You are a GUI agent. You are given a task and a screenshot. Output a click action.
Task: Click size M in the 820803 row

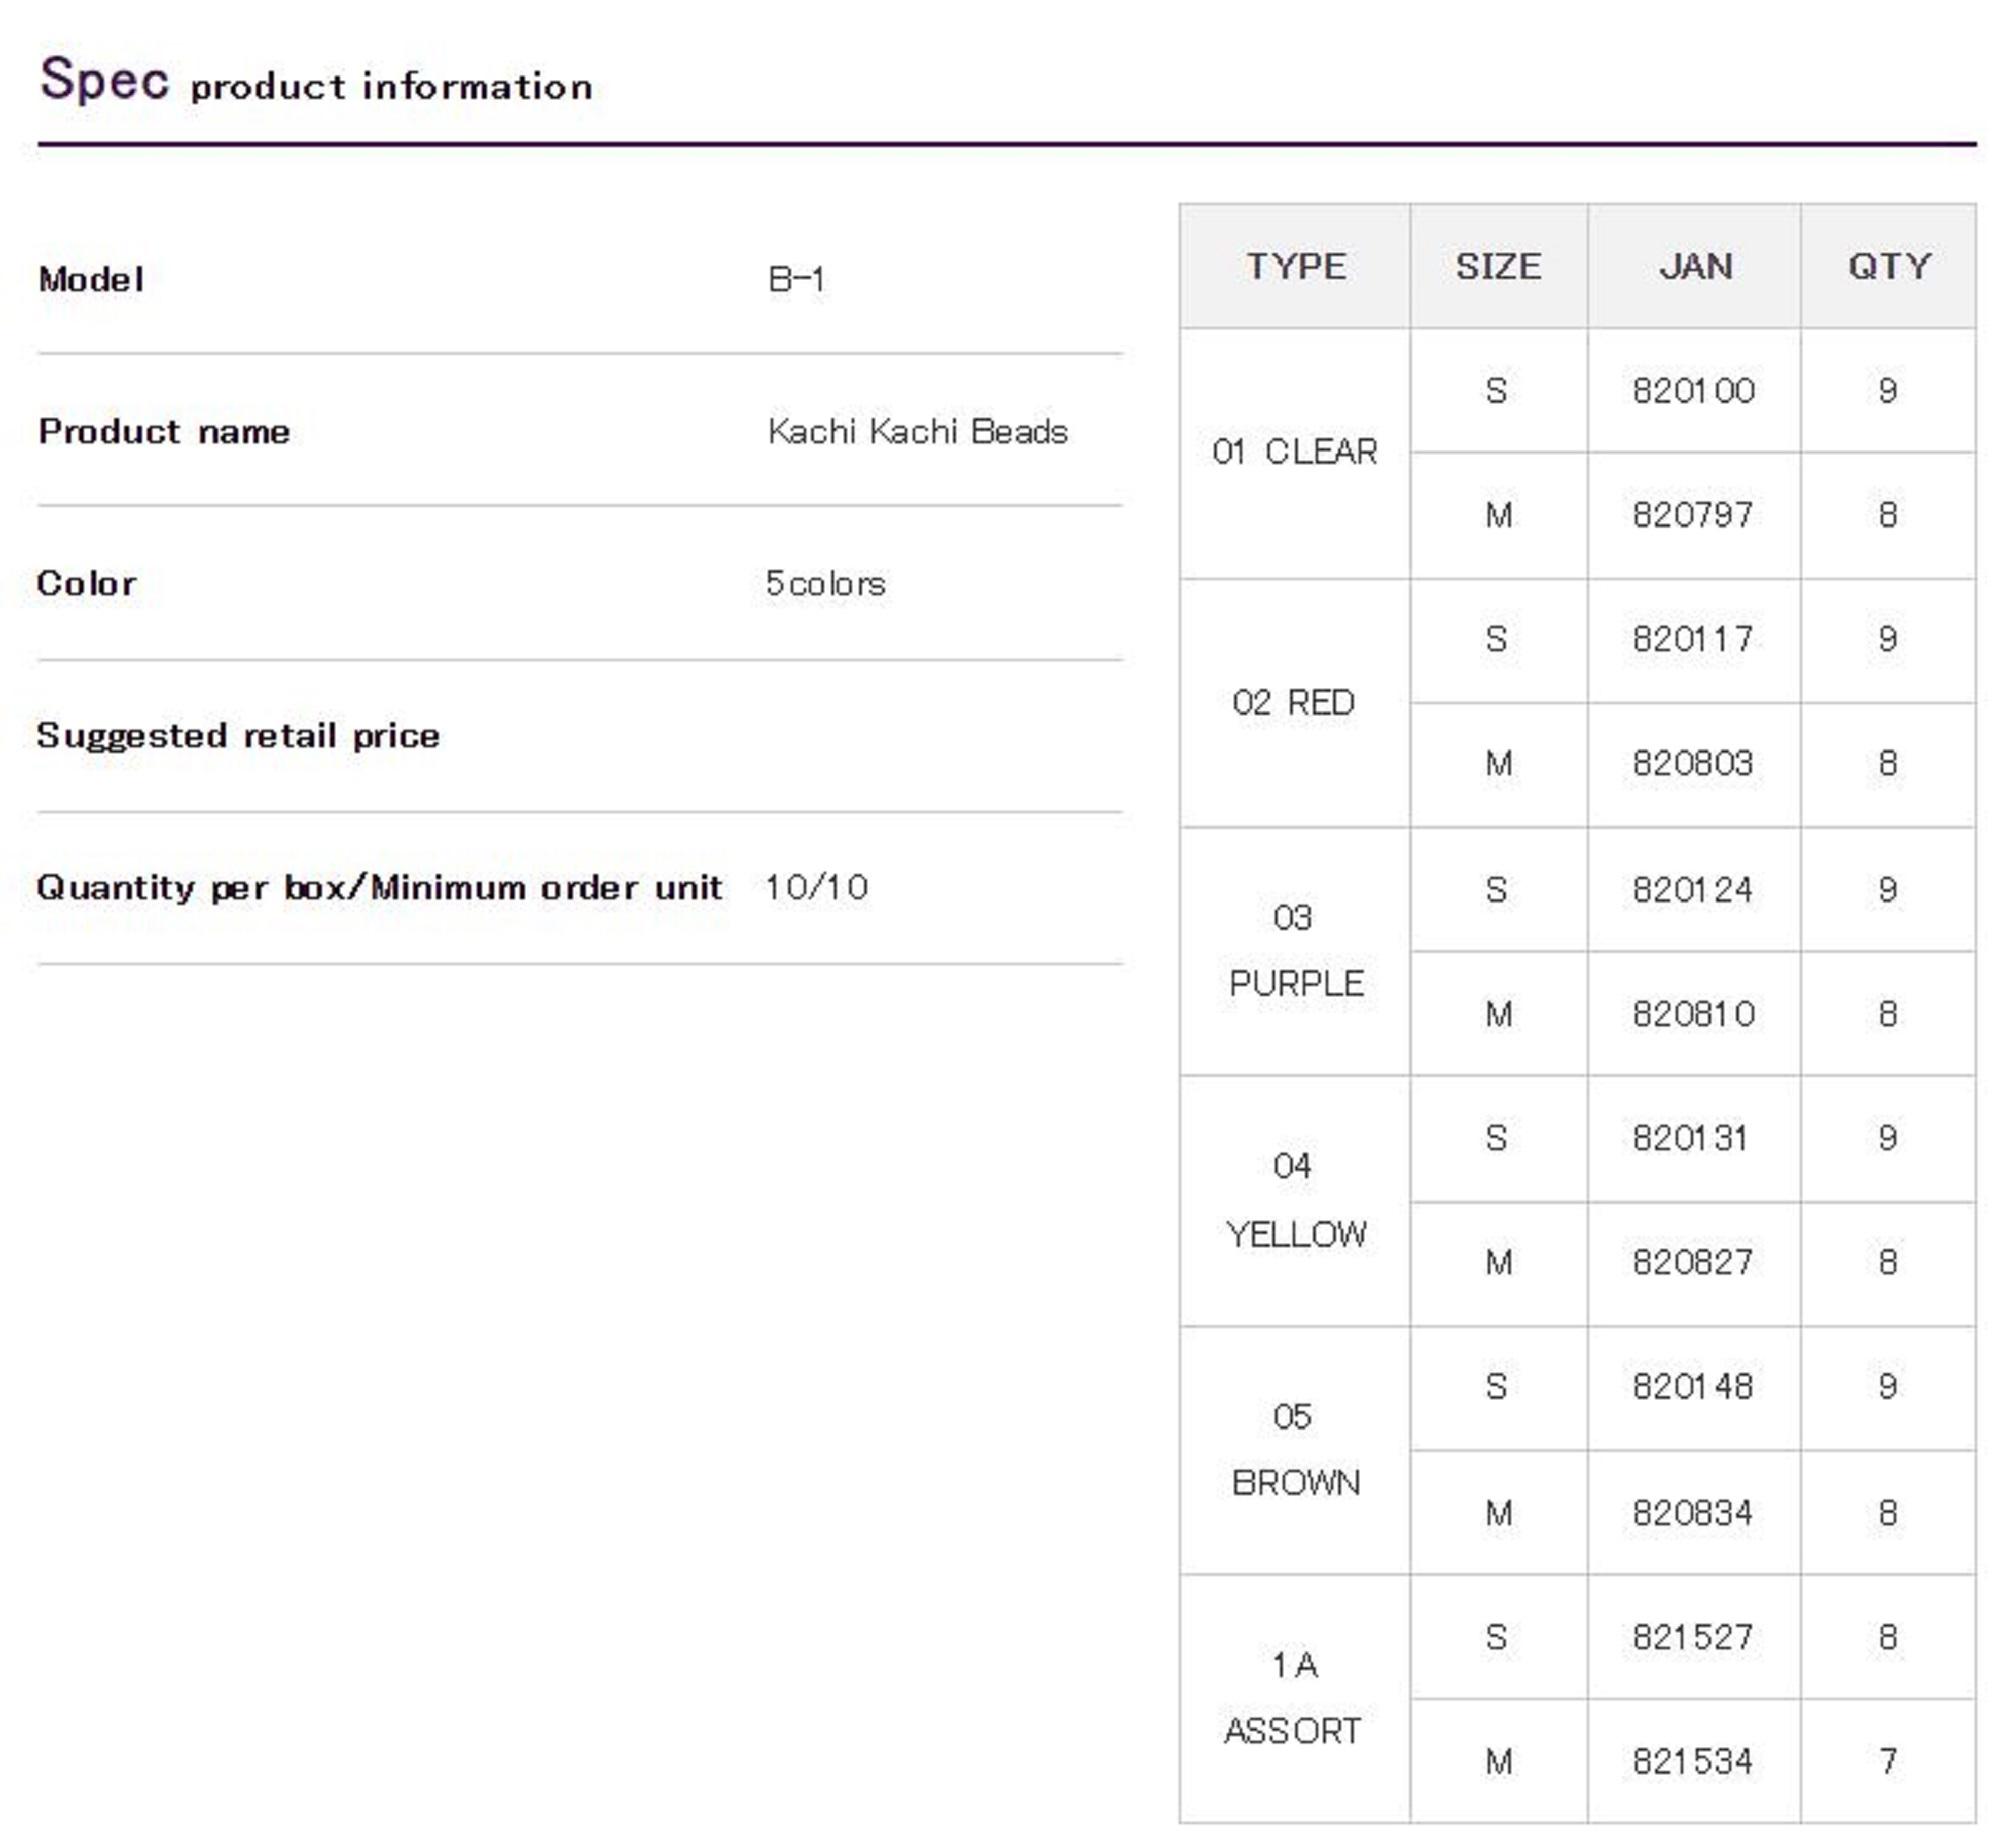[x=1499, y=764]
